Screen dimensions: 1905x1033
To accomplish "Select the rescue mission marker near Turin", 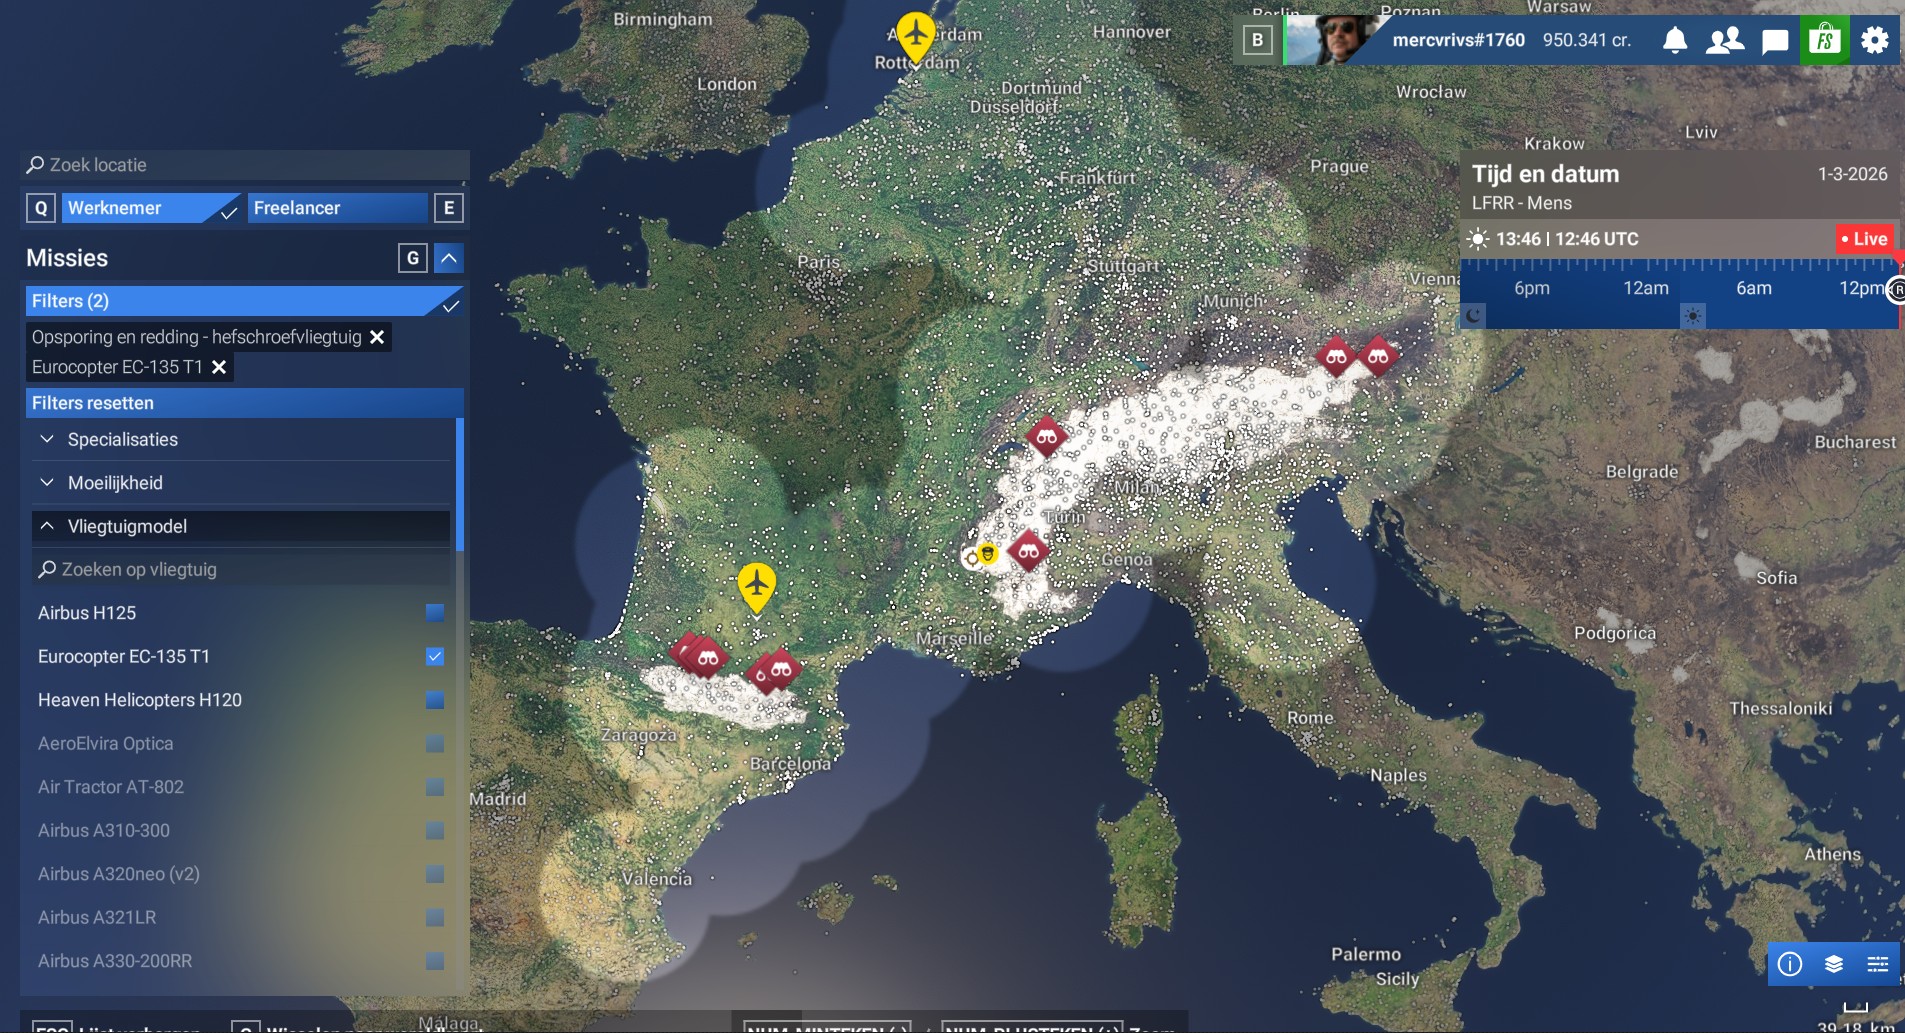I will pyautogui.click(x=1028, y=550).
